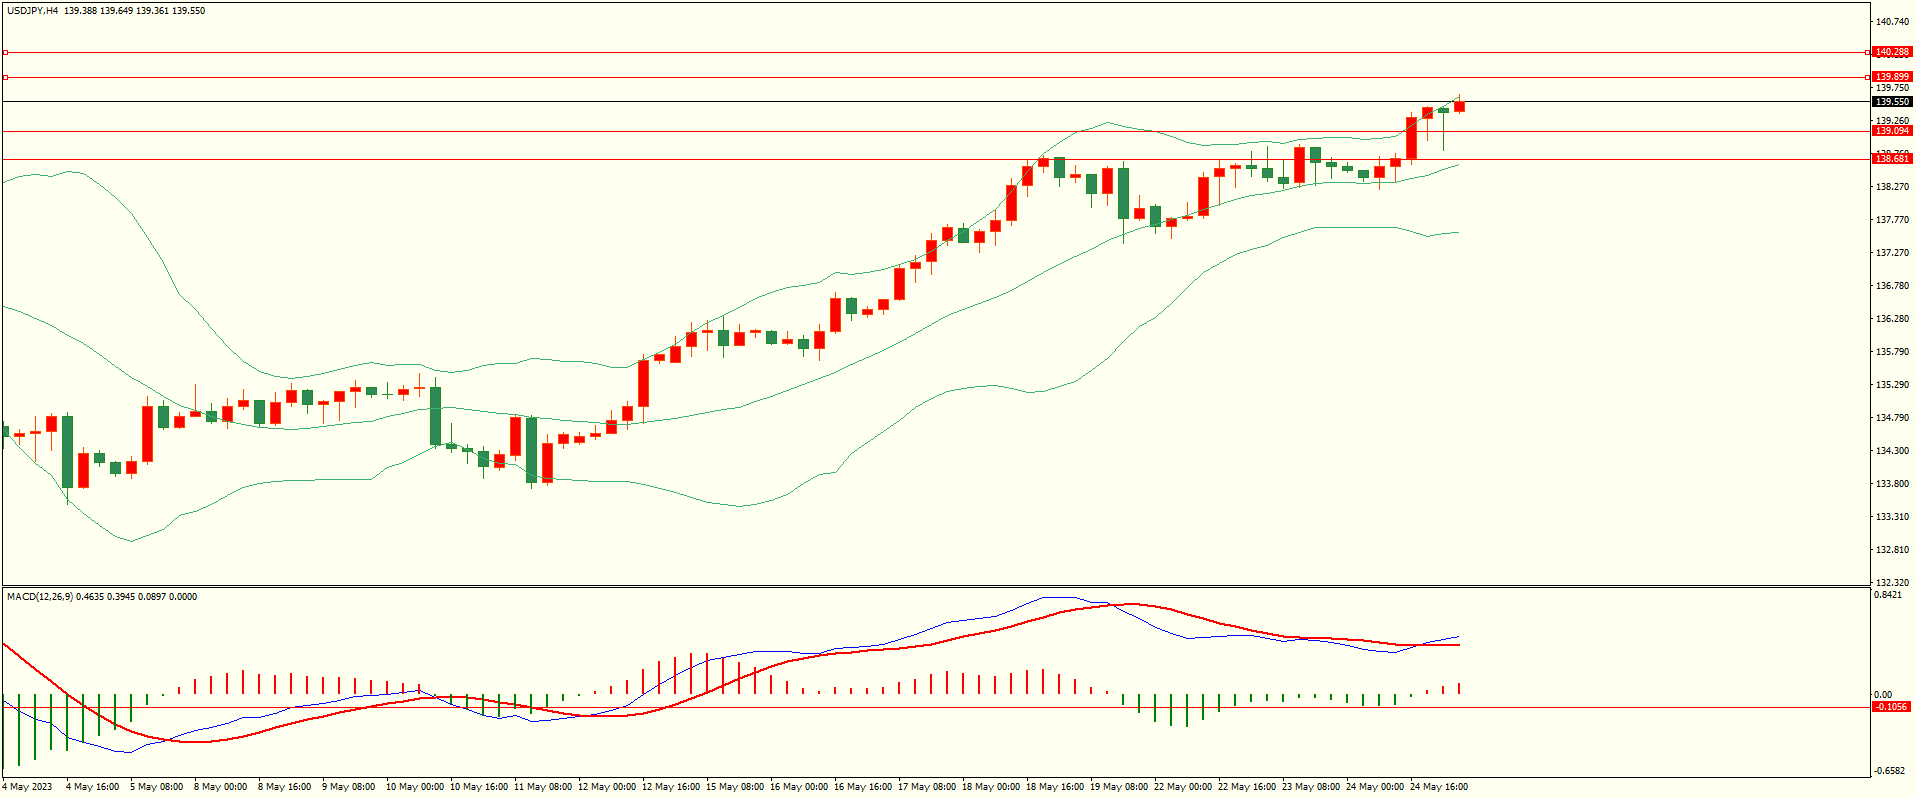Click the red -0.1056 MACD level label
Screen dimensions: 1916x798
pos(1890,707)
